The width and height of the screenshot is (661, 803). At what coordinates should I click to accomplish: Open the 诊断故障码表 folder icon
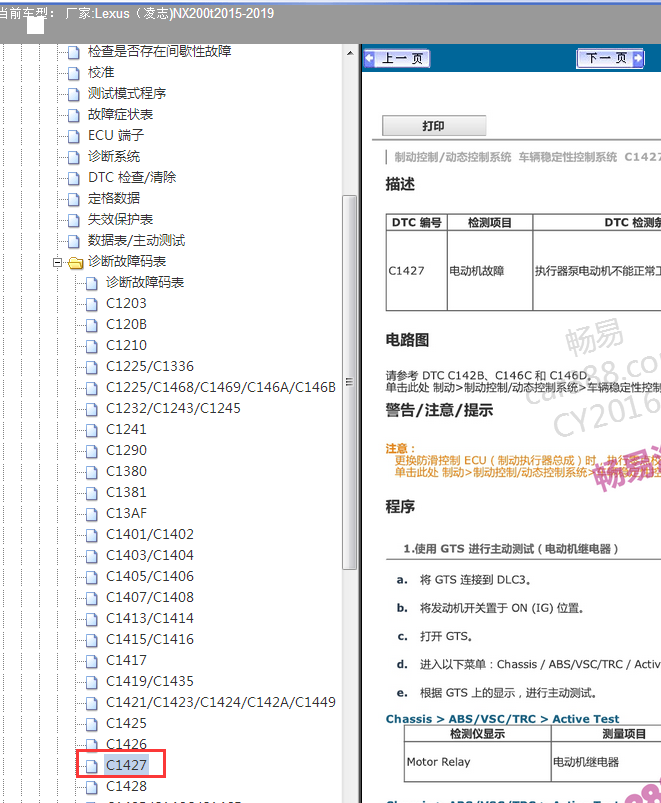75,262
